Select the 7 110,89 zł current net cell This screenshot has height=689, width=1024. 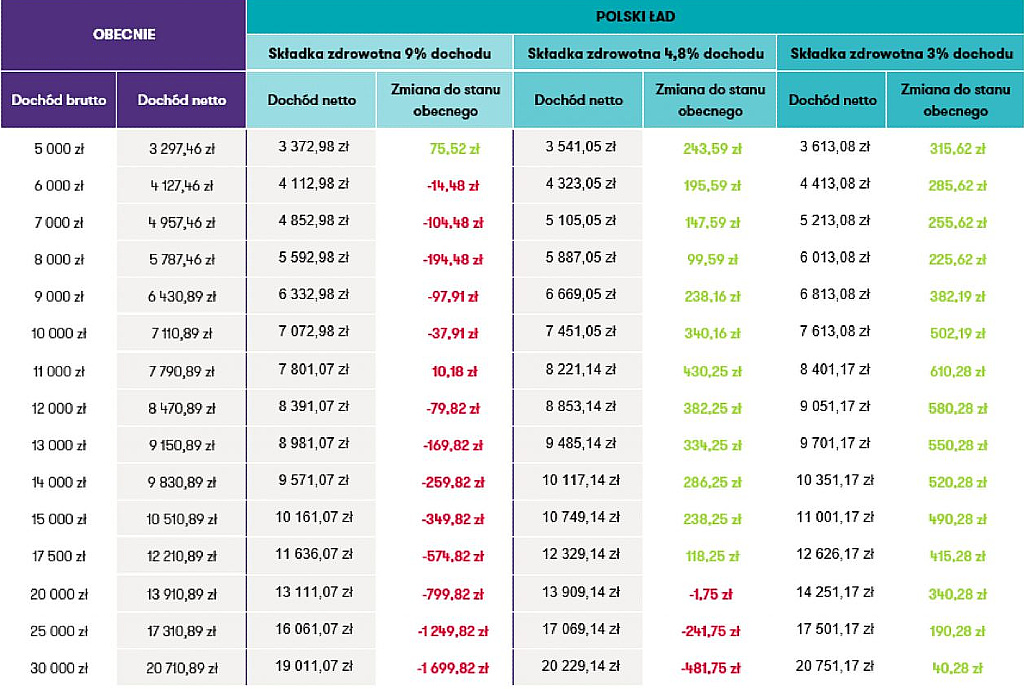(182, 334)
